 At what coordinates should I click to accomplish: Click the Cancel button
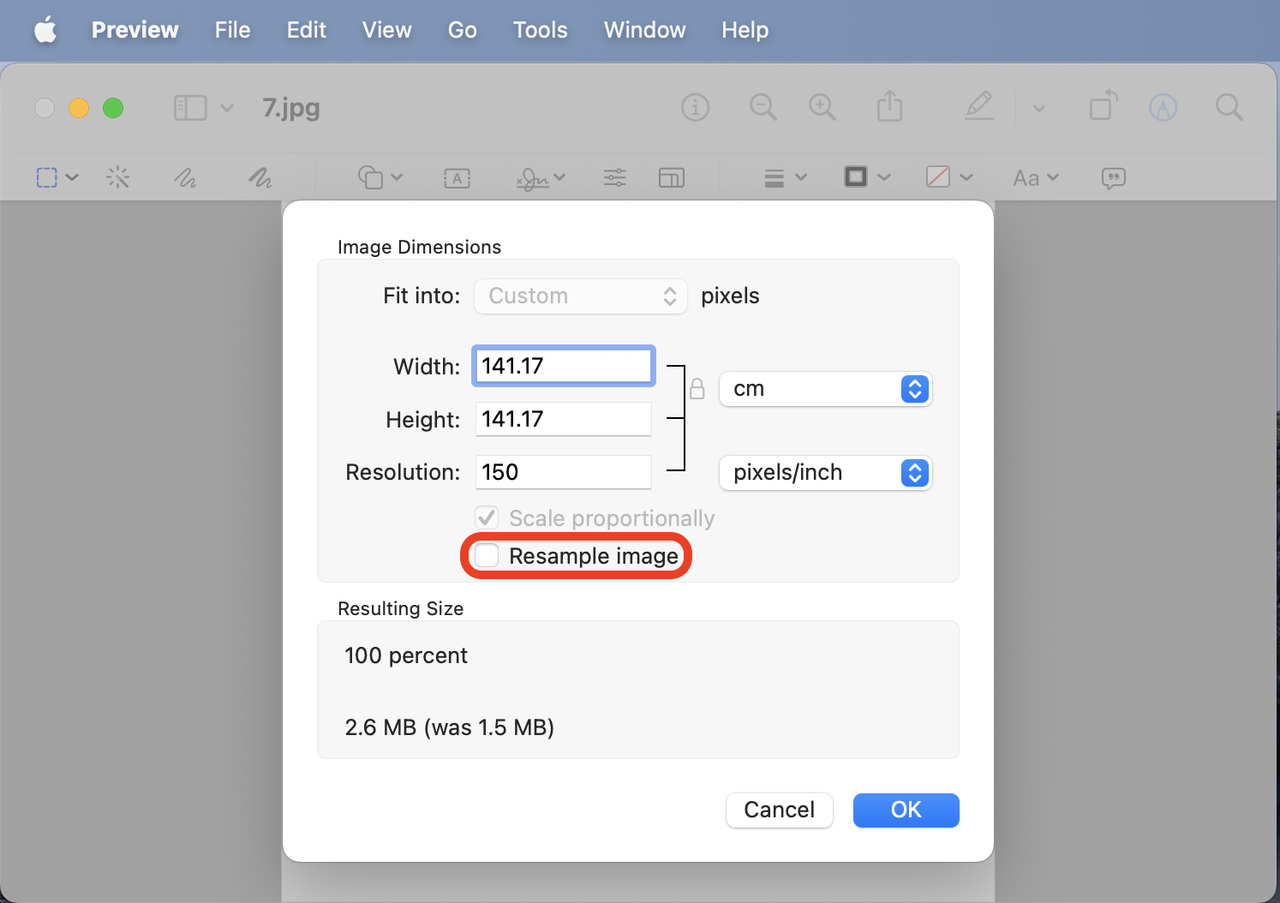pyautogui.click(x=779, y=810)
